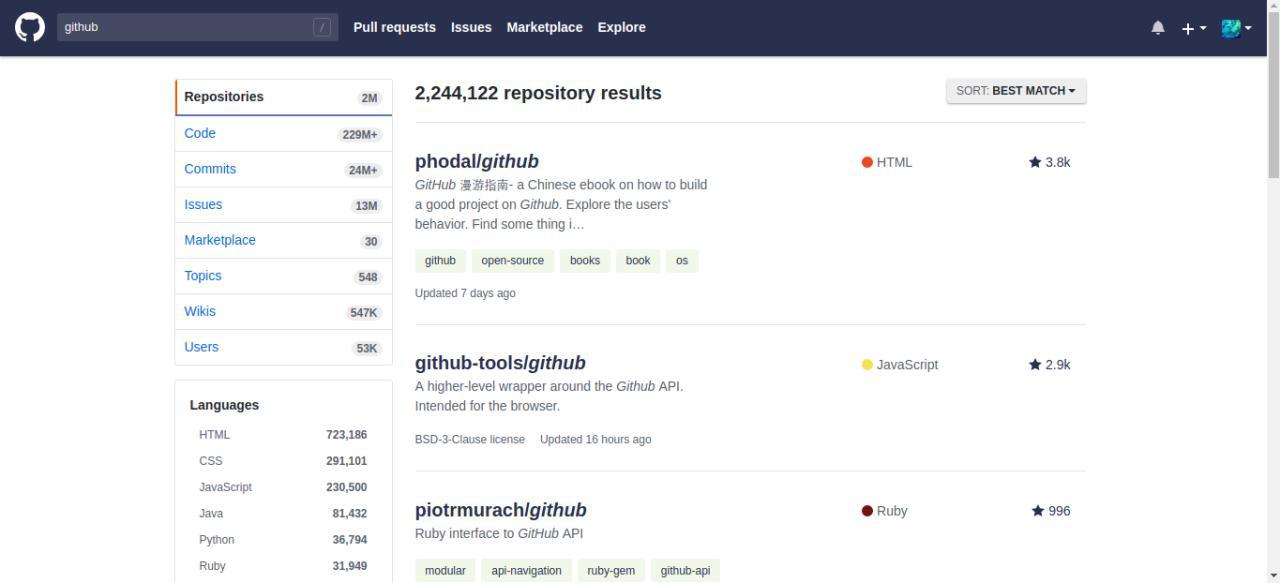Open the Sort: Best match dropdown

tap(1016, 91)
